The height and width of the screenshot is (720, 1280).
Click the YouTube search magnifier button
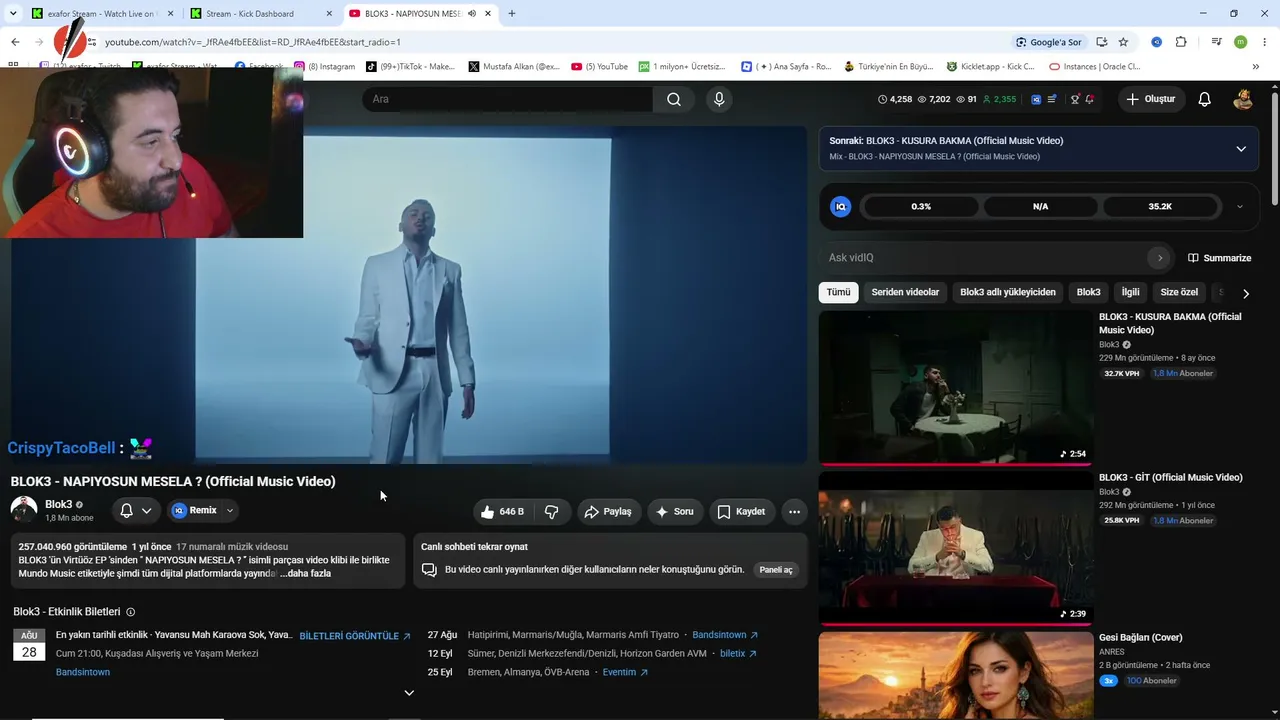coord(674,99)
